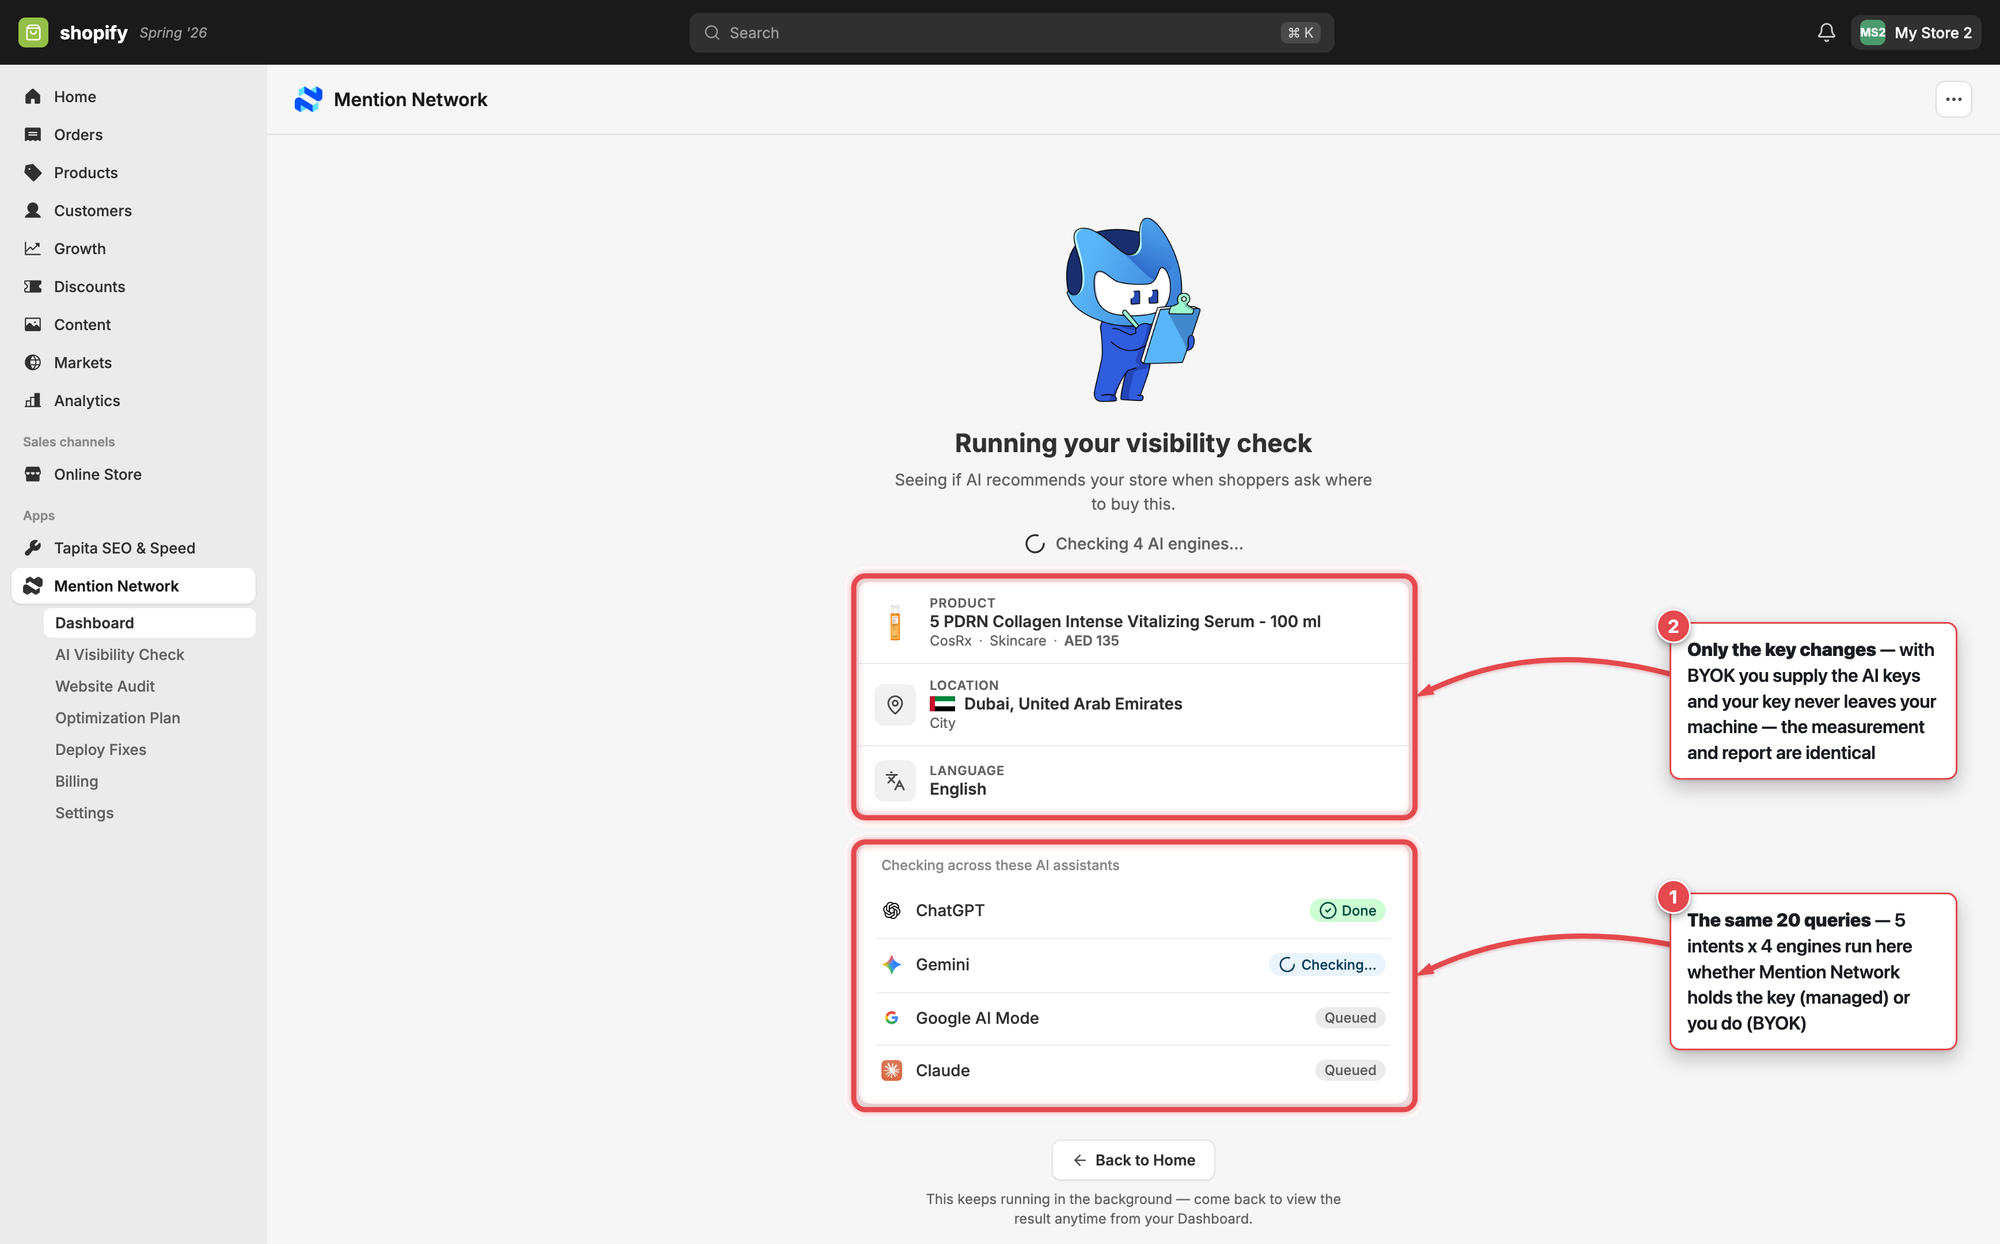Click Queued badge for Claude
The width and height of the screenshot is (2000, 1244).
1350,1070
